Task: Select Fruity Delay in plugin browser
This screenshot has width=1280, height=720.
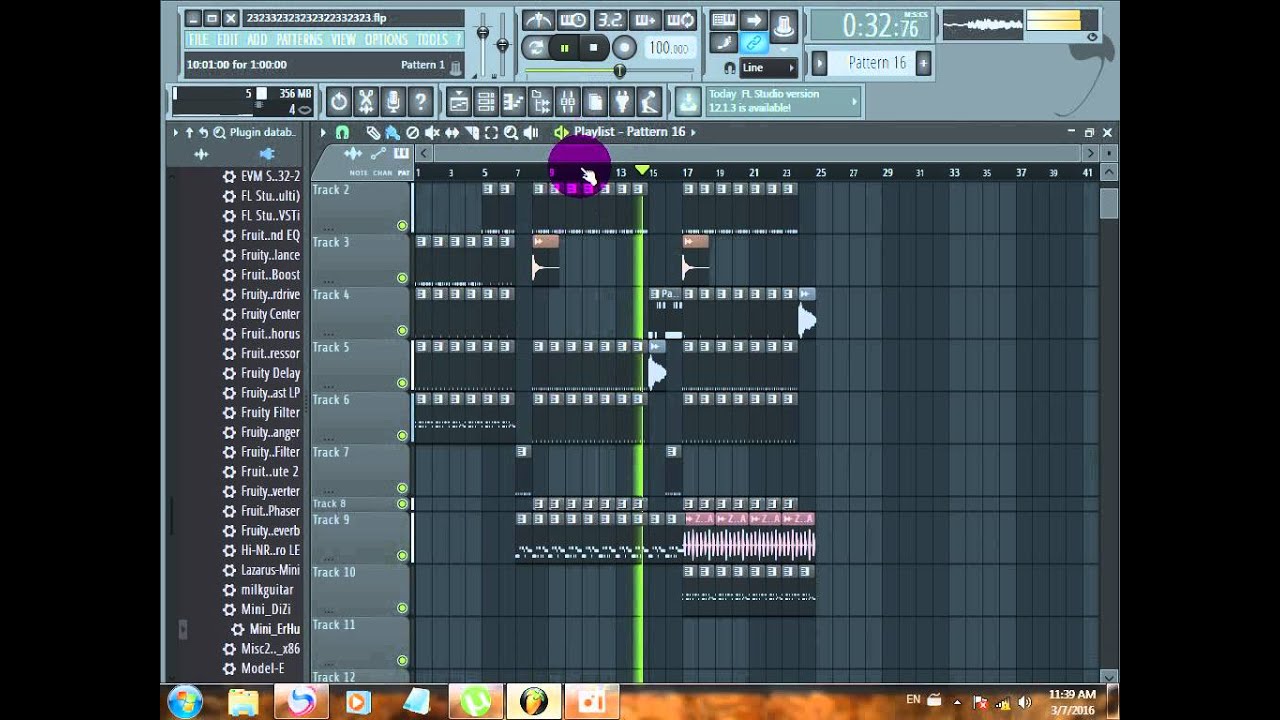Action: pos(270,373)
